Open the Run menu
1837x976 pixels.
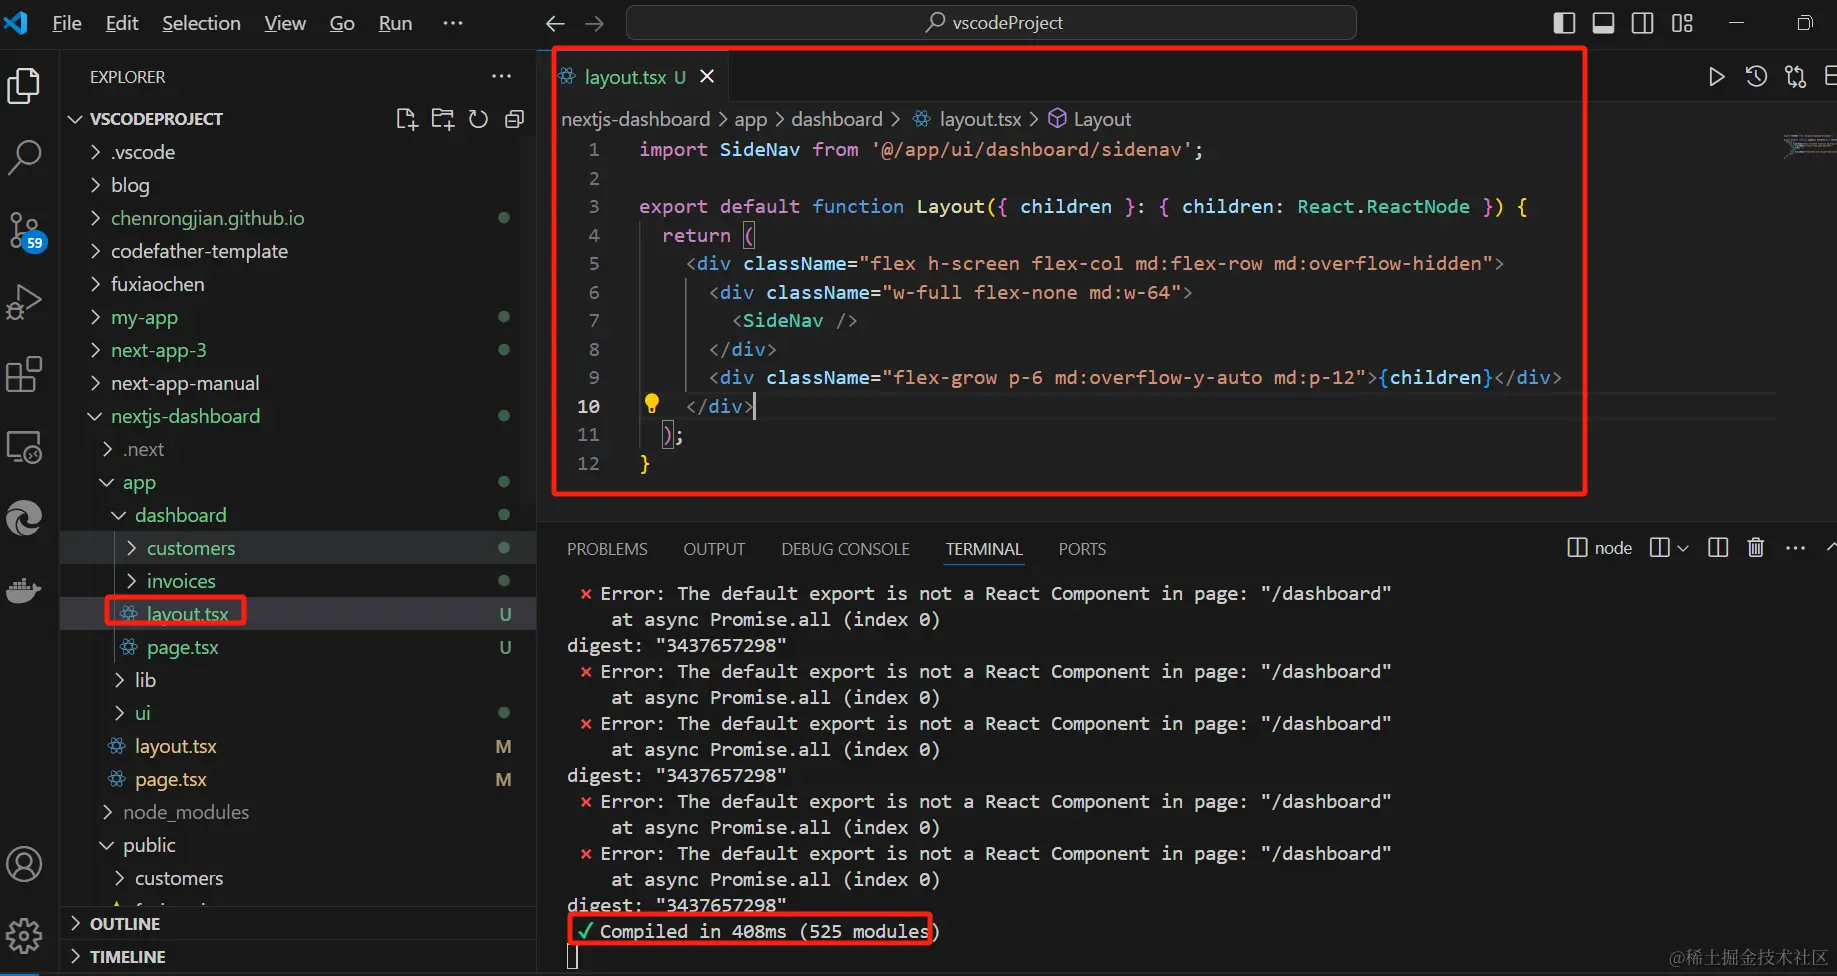coord(395,23)
